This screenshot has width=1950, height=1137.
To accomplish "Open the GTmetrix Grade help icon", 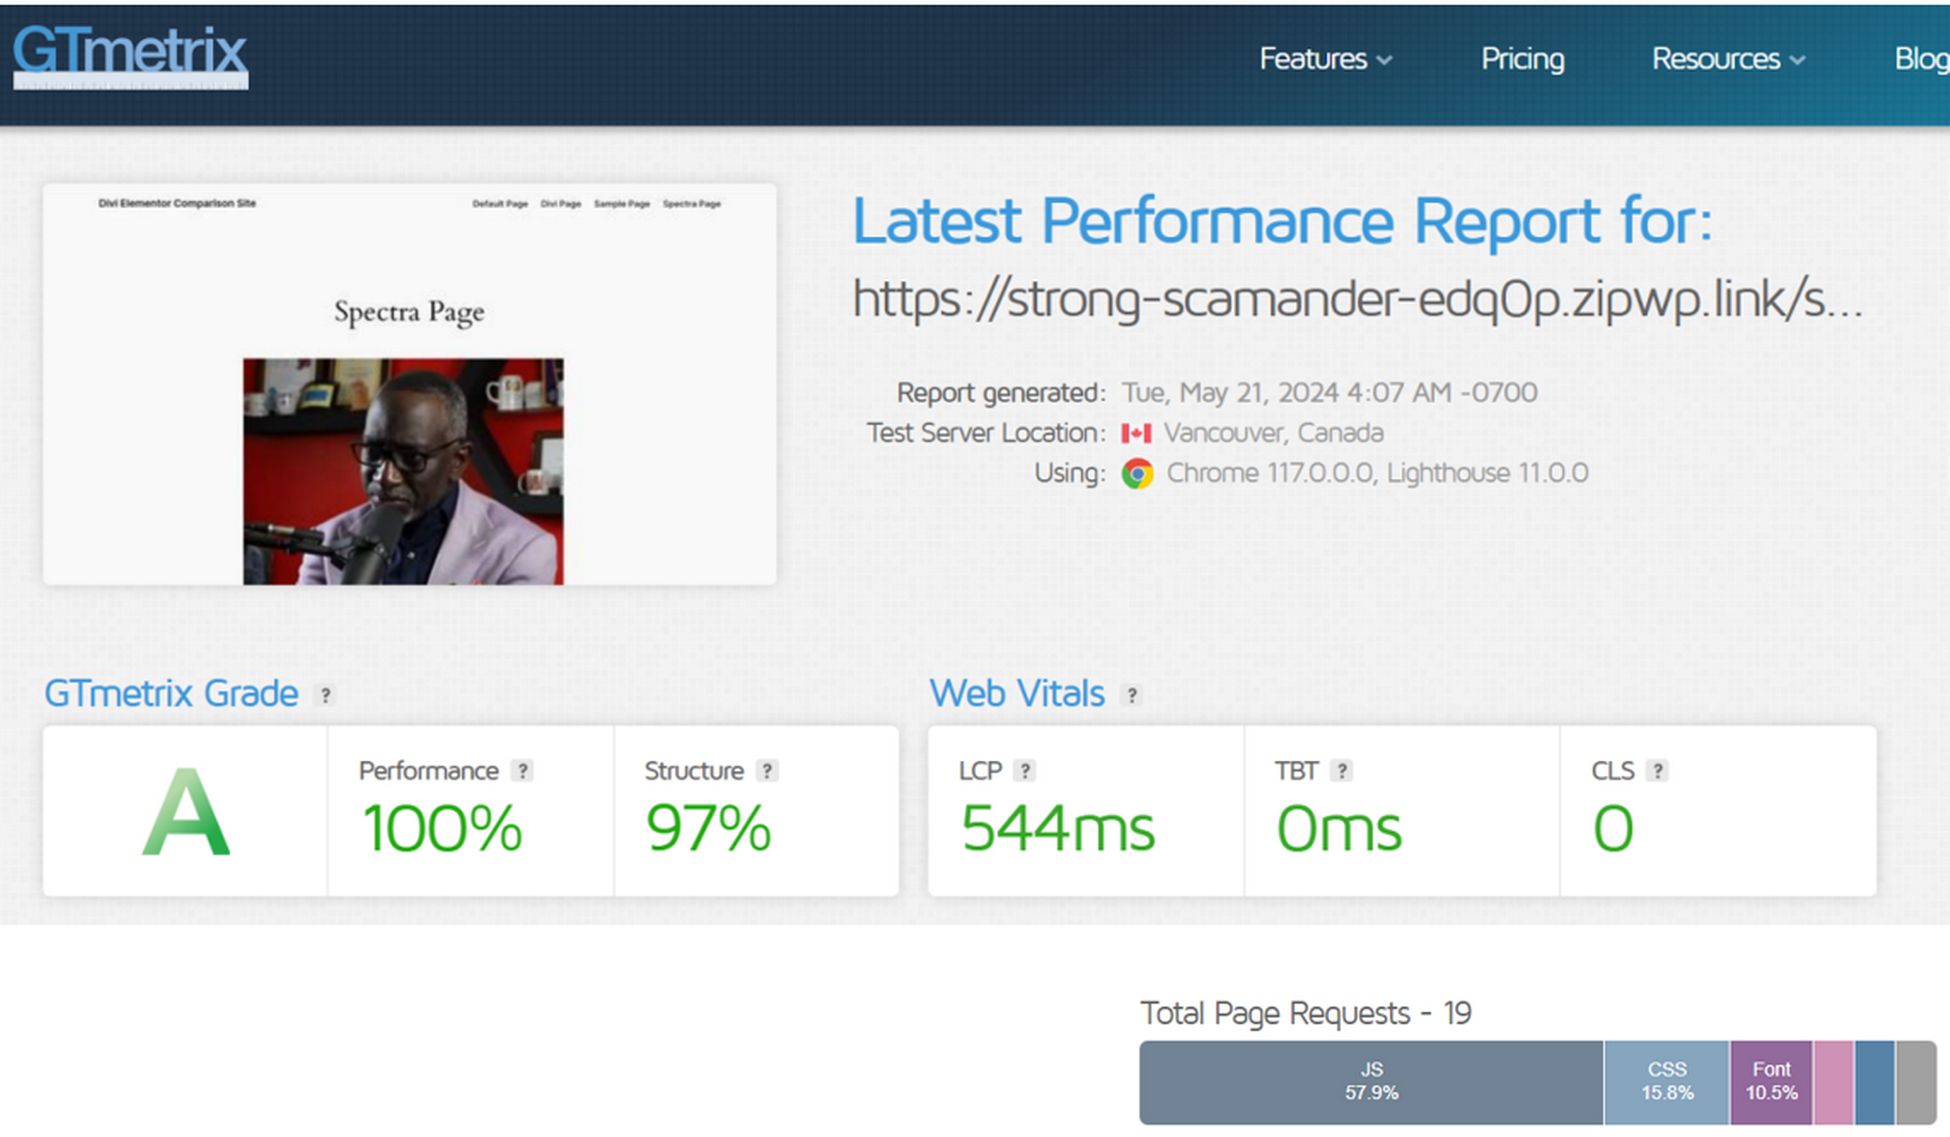I will (324, 694).
